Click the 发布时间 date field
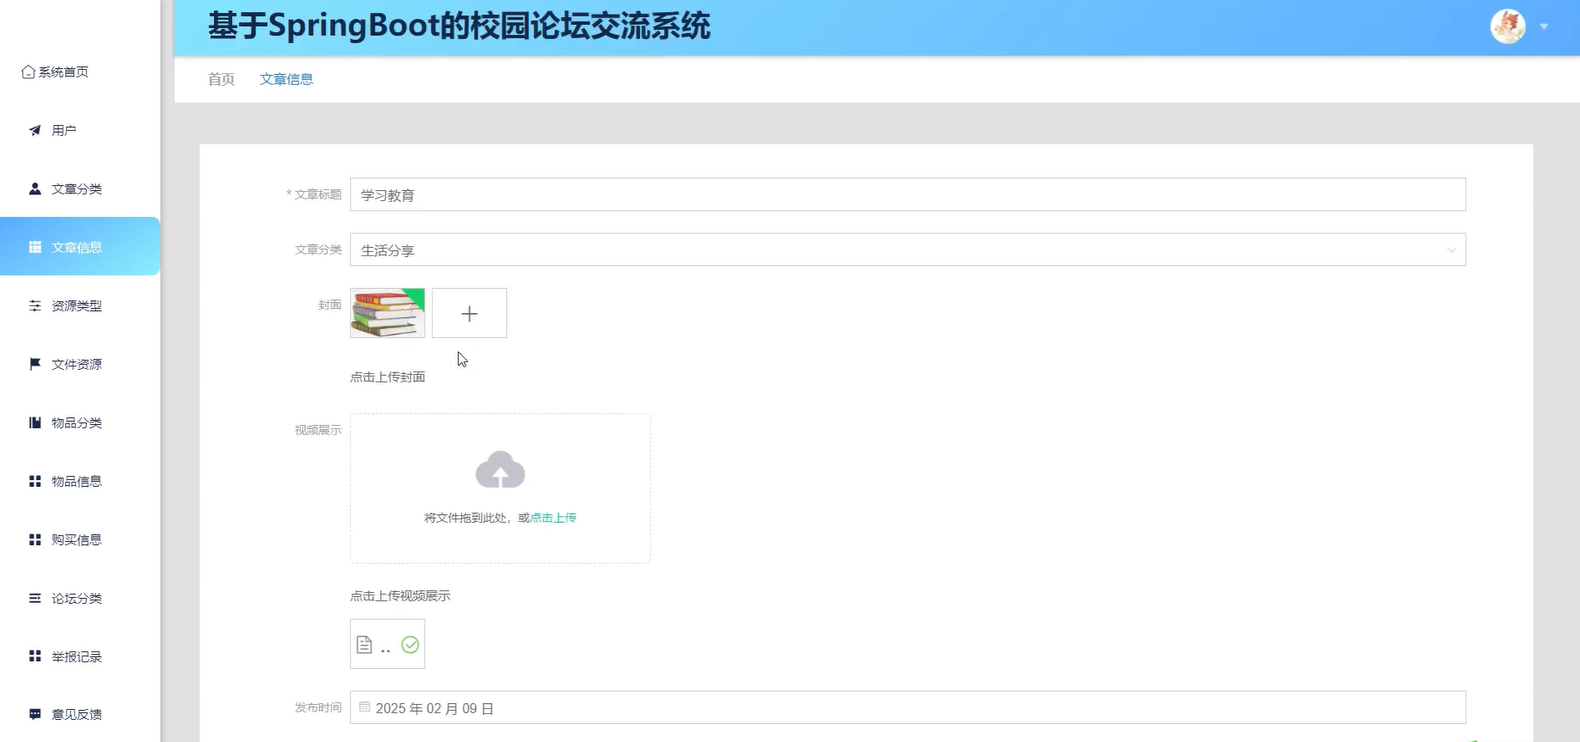Viewport: 1580px width, 742px height. click(908, 708)
